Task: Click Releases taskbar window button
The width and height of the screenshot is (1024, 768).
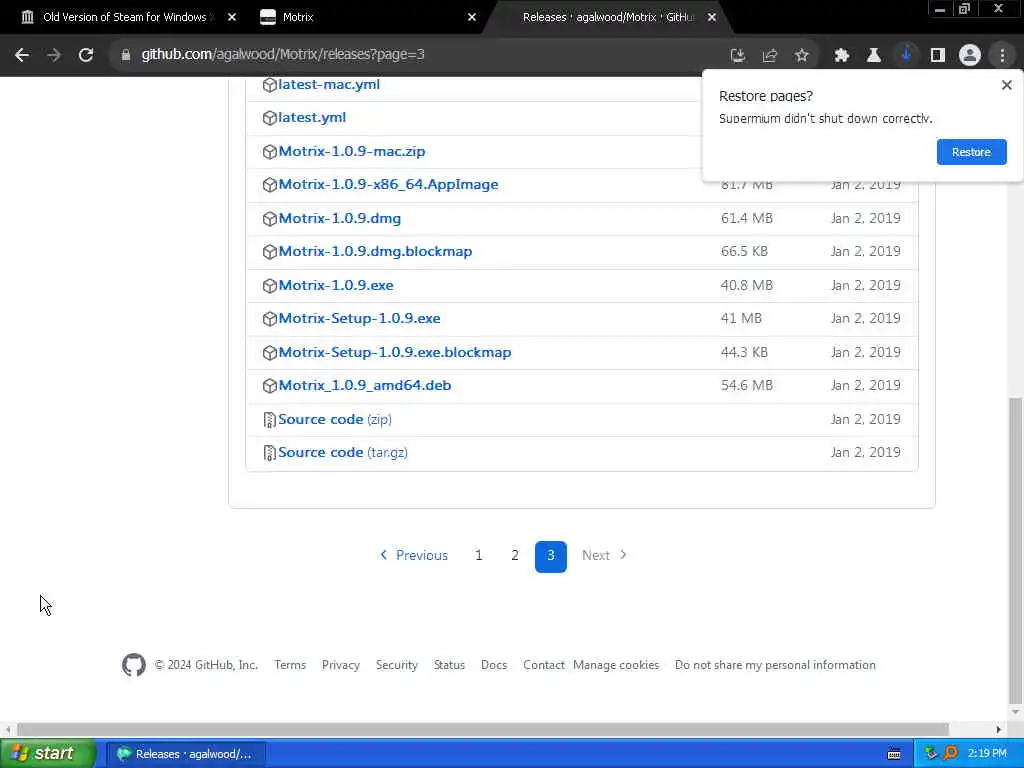Action: pos(185,754)
